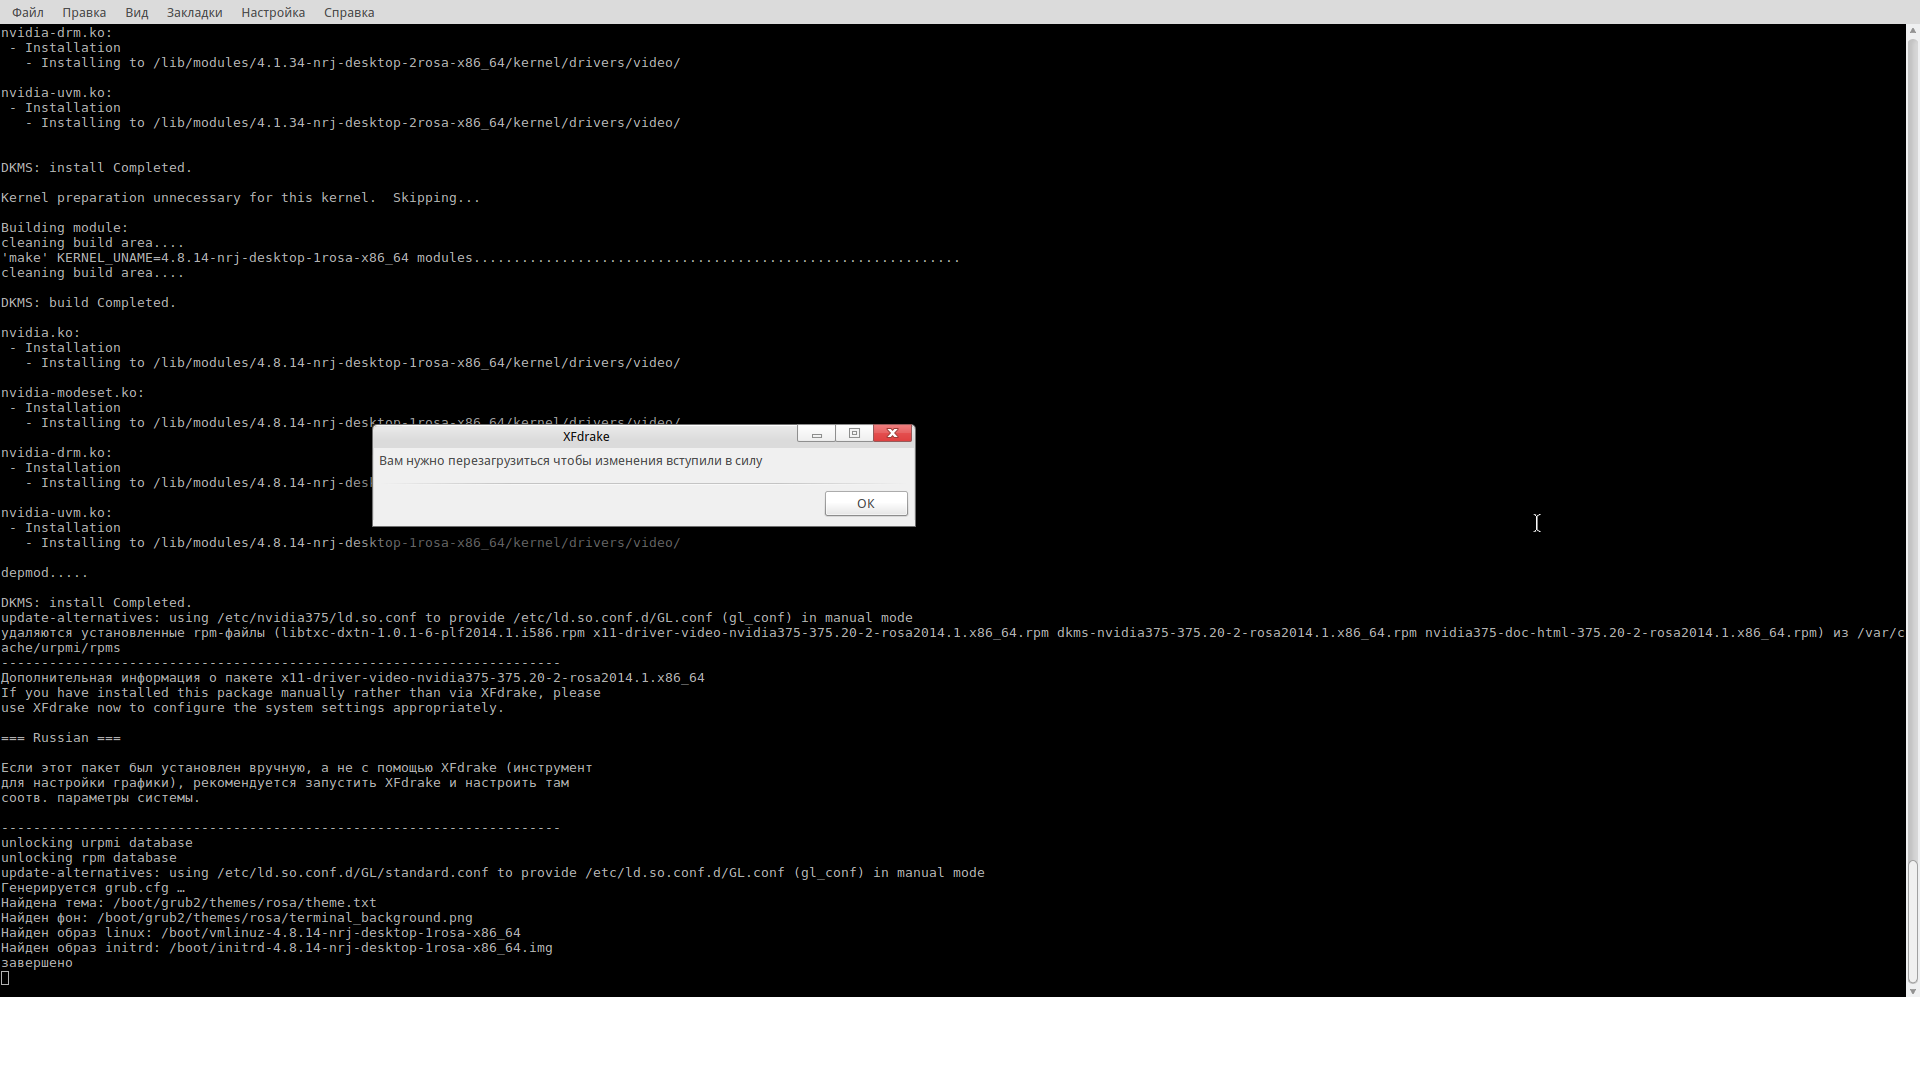Screen dimensions: 1920x1080
Task: Click the 'завершено' line in terminal
Action: (x=37, y=963)
